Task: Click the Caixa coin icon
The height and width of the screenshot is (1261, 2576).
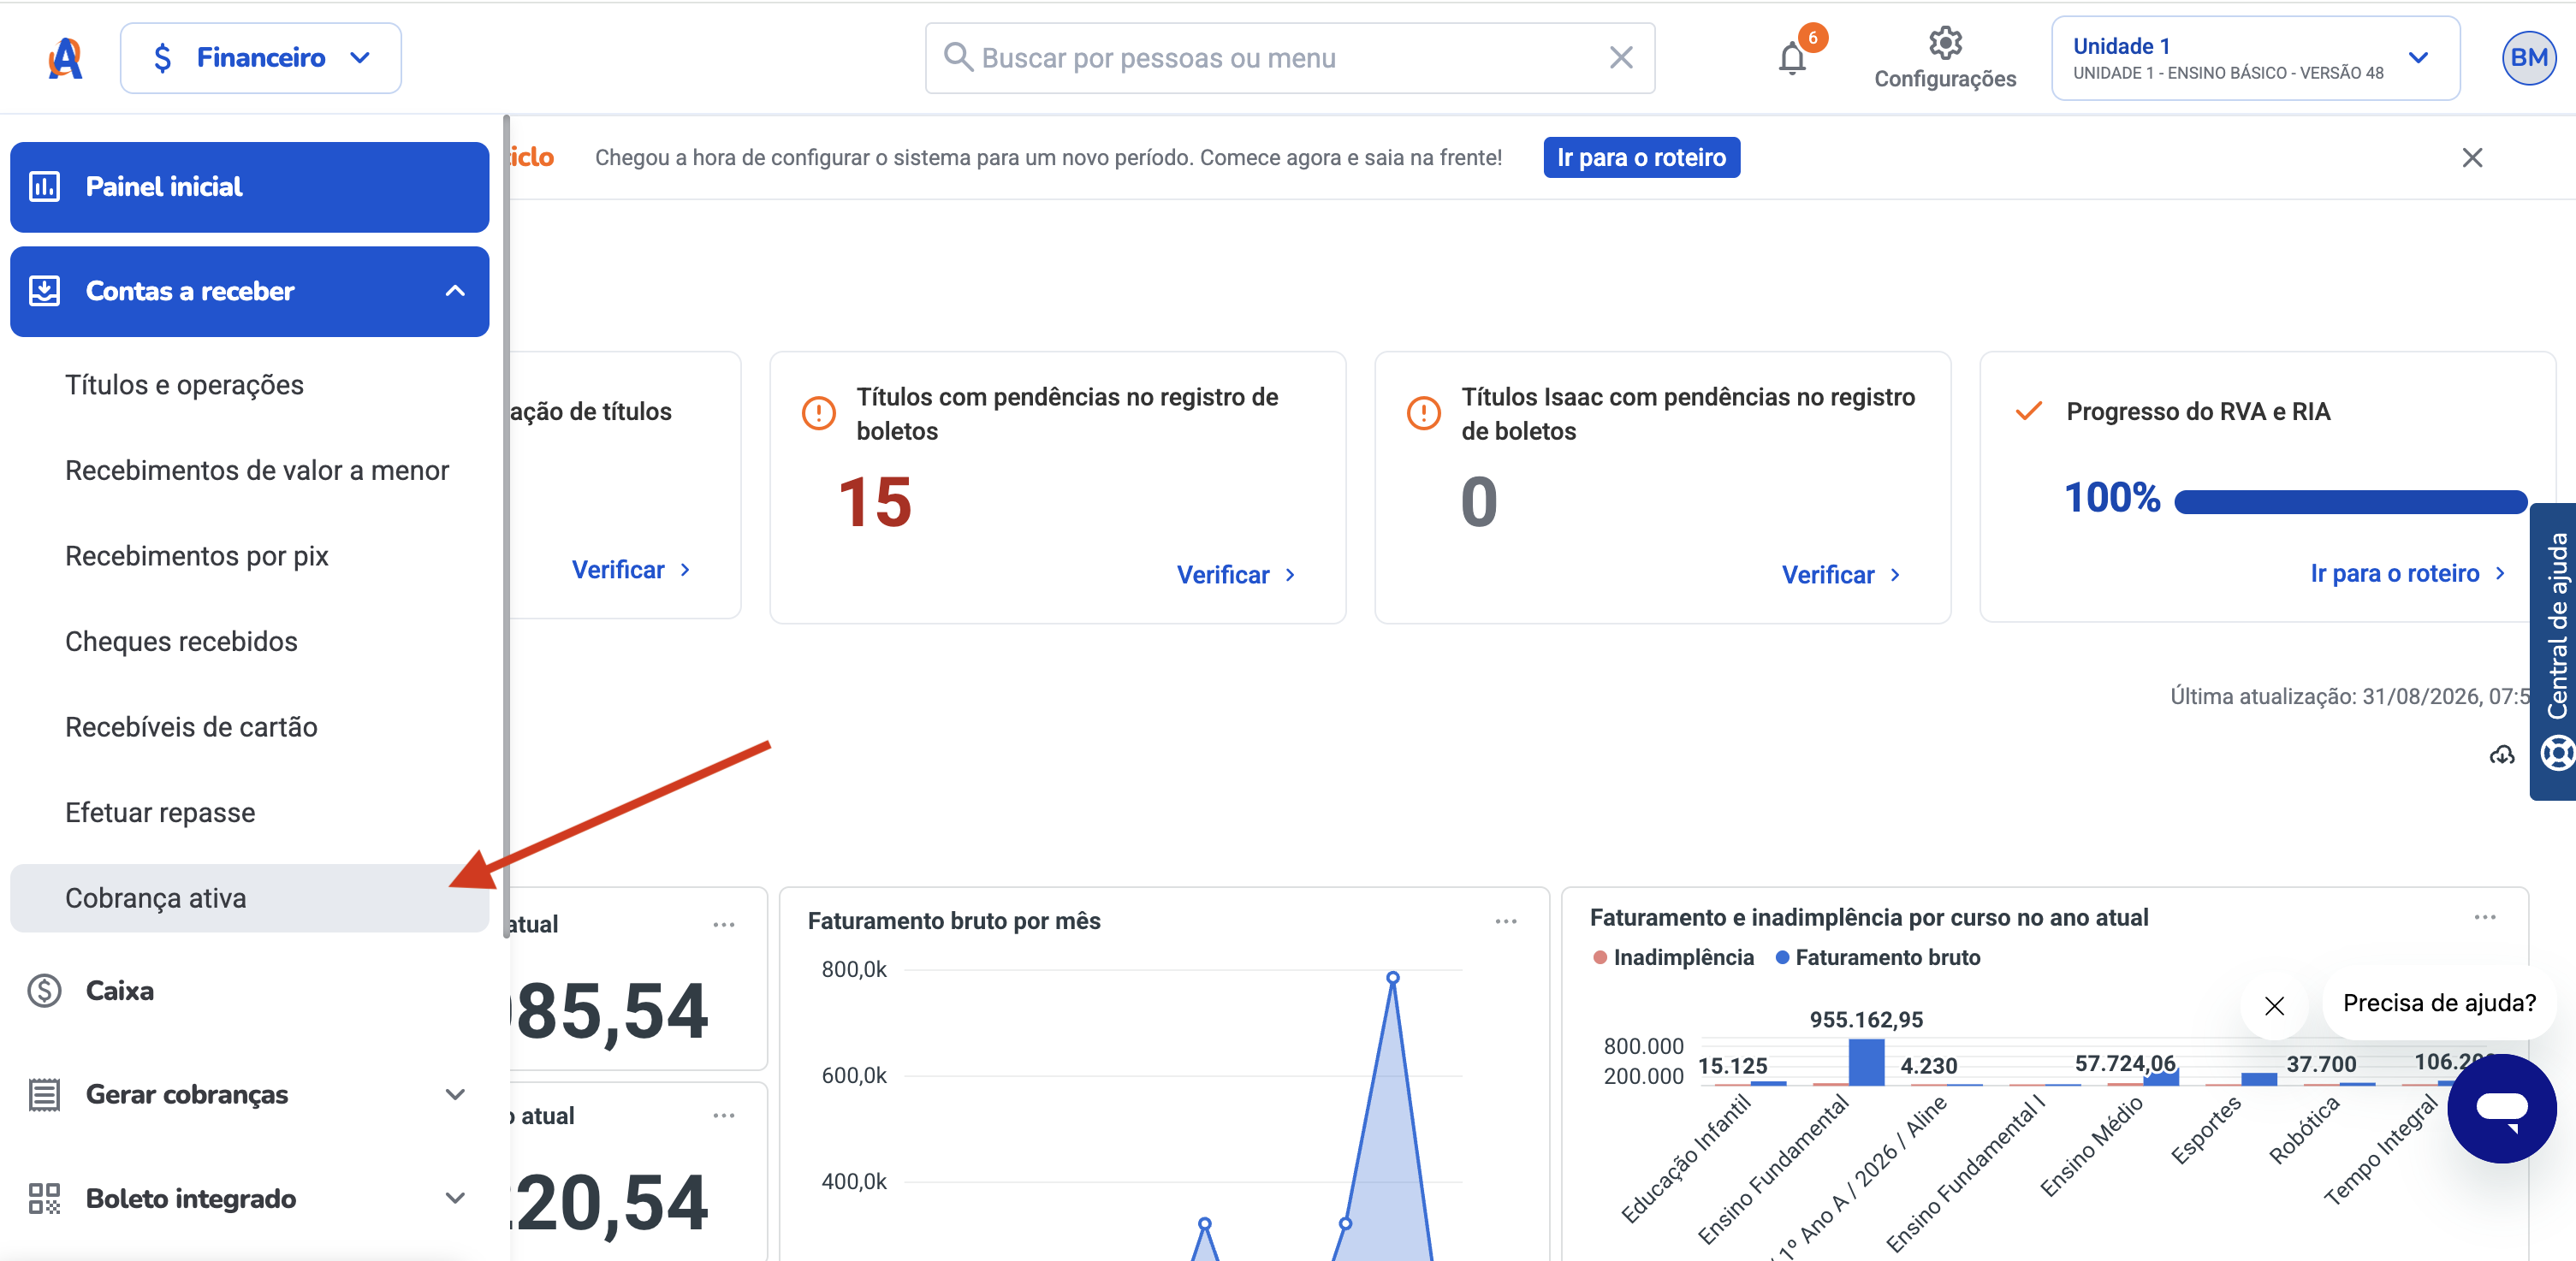Action: 44,991
